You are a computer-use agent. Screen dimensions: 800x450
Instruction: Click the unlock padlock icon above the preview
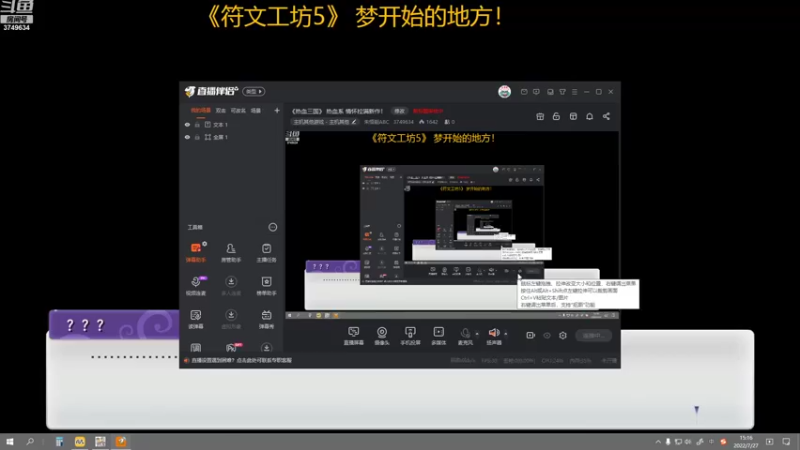coord(556,116)
